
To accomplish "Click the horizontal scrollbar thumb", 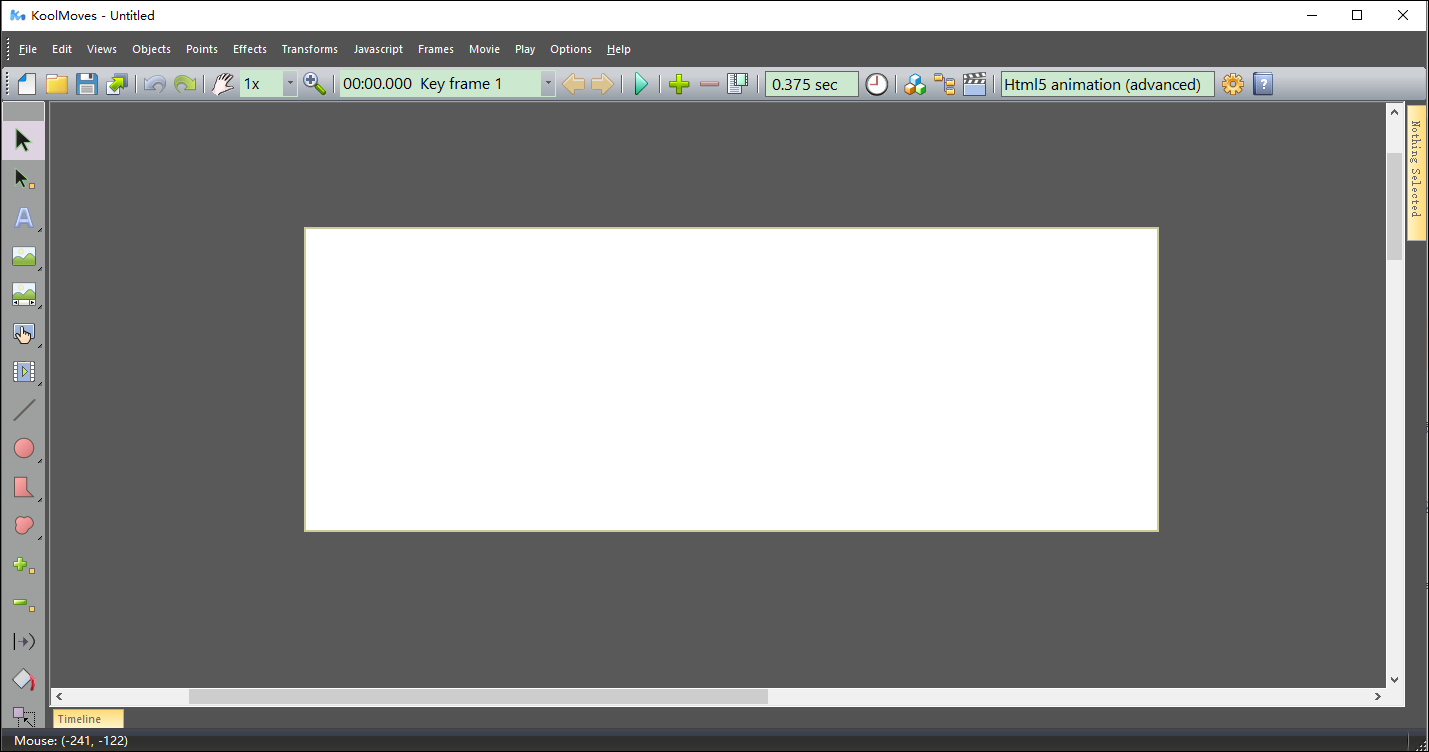I will coord(478,696).
